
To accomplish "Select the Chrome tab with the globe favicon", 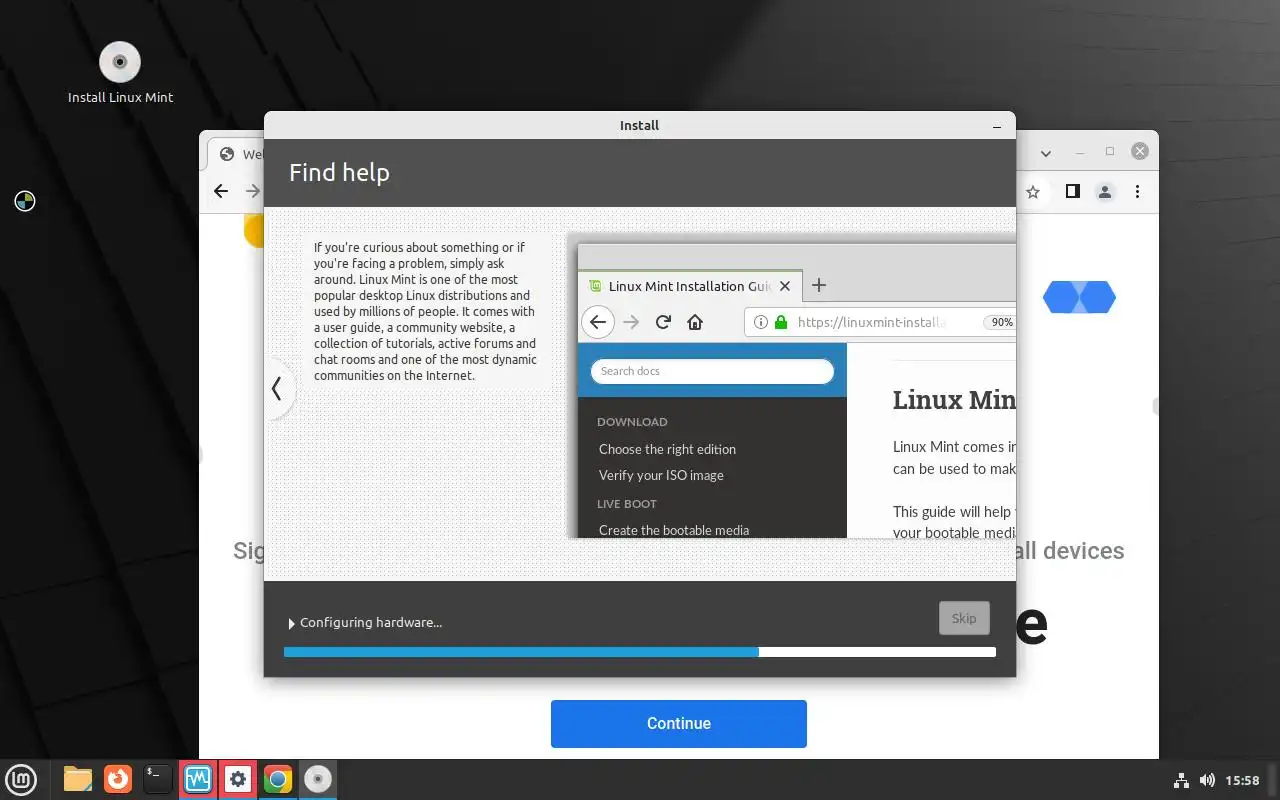I will pyautogui.click(x=236, y=154).
